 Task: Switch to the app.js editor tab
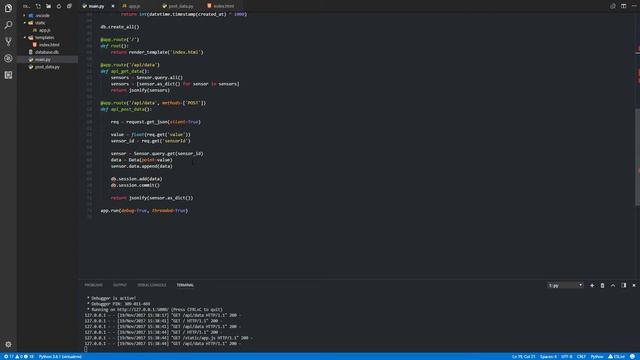(x=134, y=6)
